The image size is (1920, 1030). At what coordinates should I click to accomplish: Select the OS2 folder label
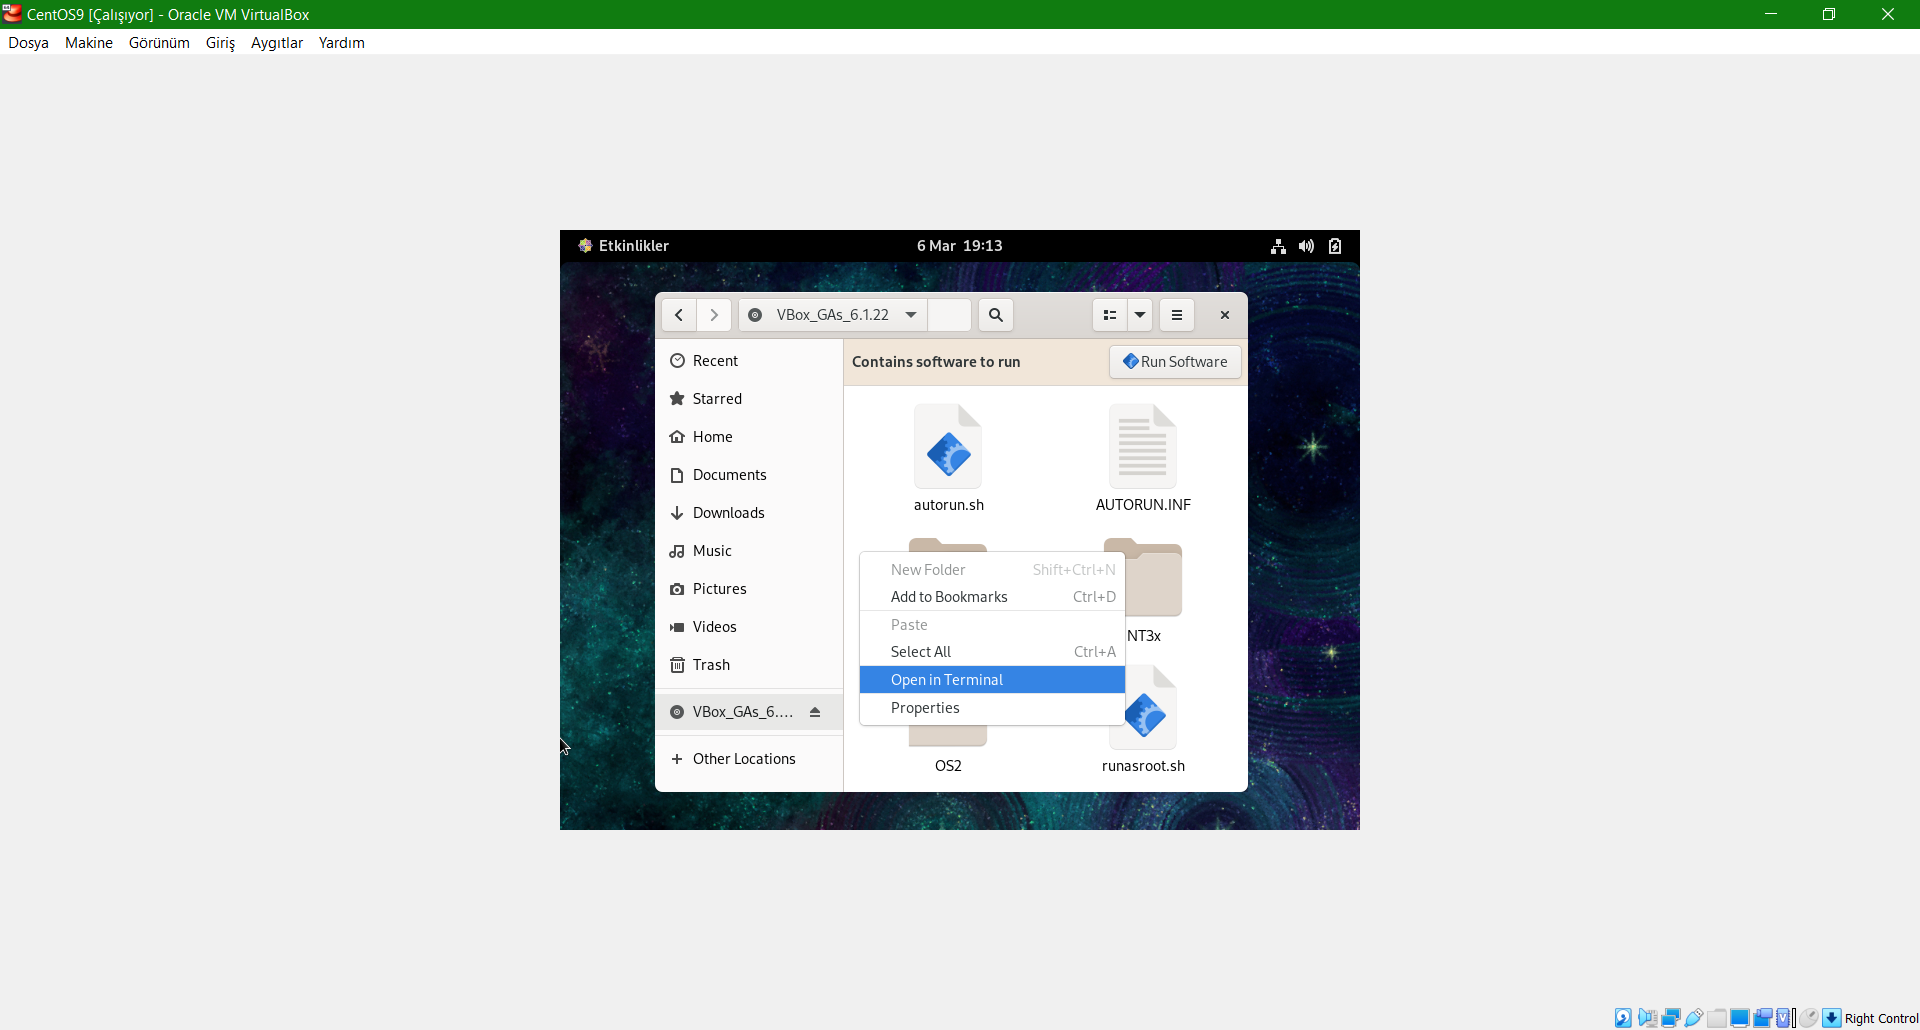[x=948, y=766]
